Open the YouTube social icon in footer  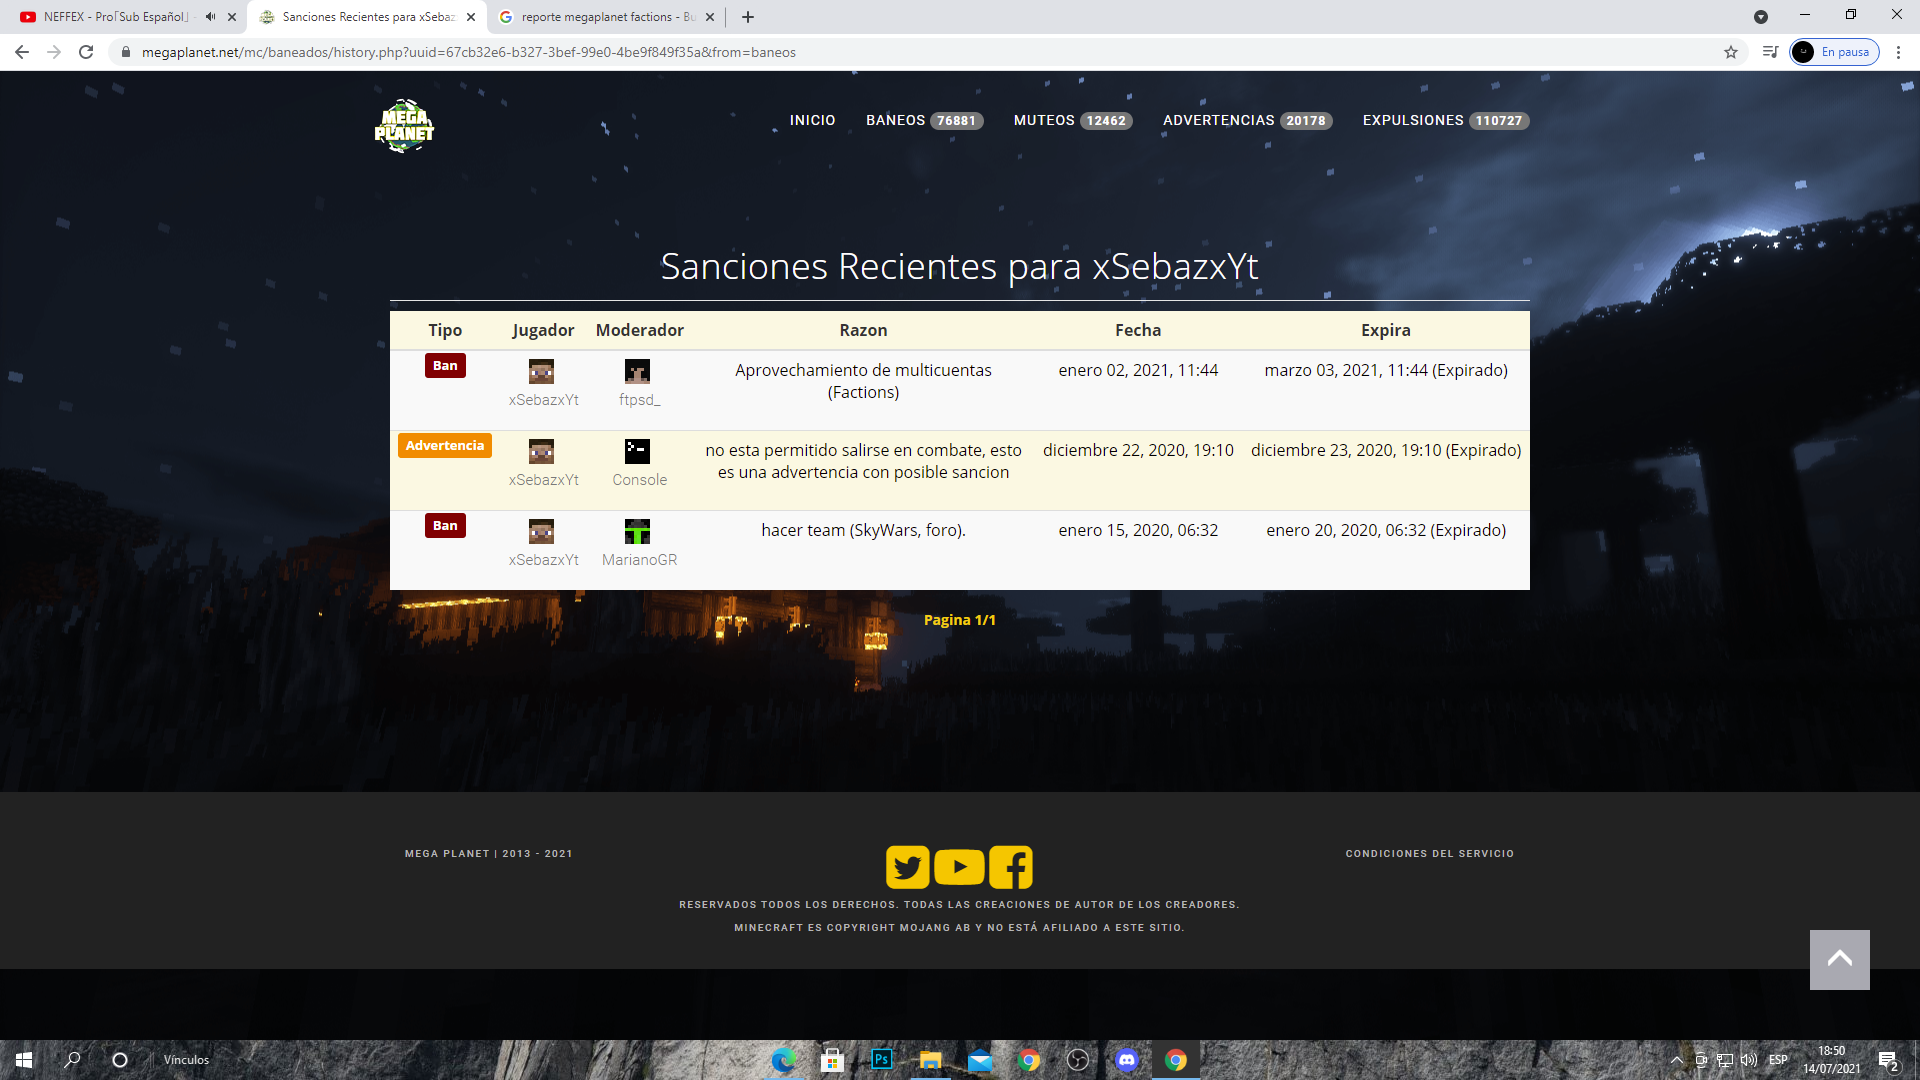(x=959, y=867)
